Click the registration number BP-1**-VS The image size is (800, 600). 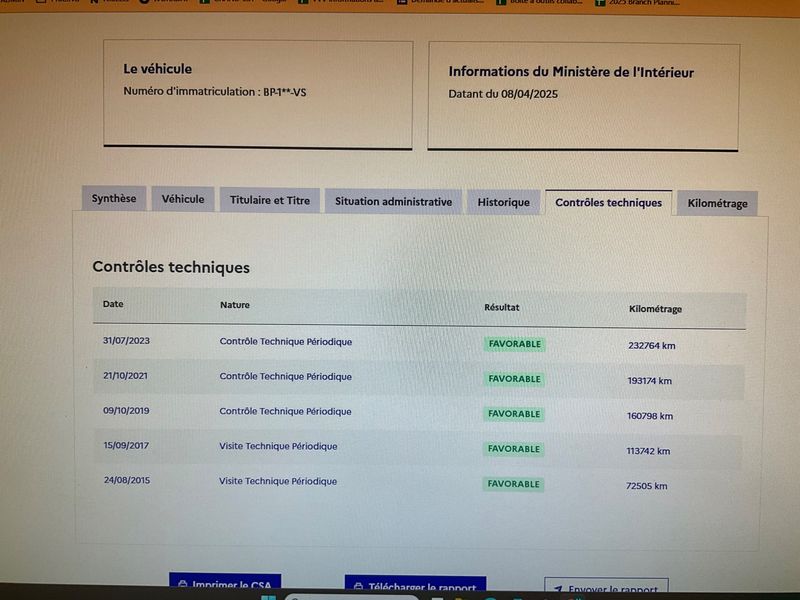point(285,92)
